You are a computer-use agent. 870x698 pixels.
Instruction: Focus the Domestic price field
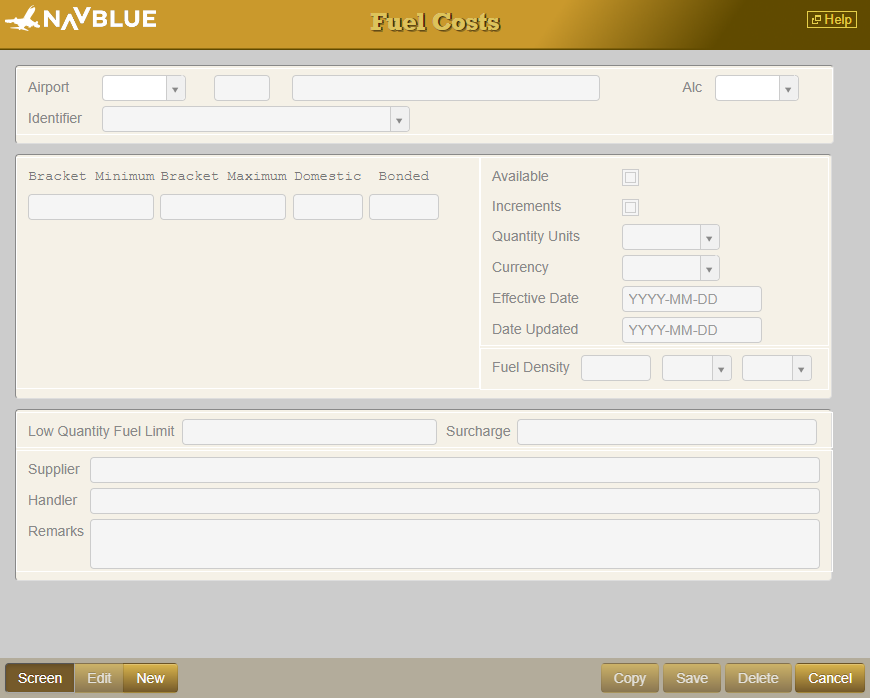coord(328,207)
